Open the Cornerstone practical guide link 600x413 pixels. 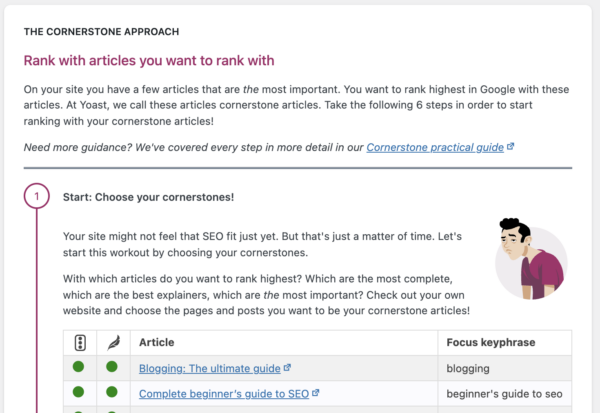[434, 147]
